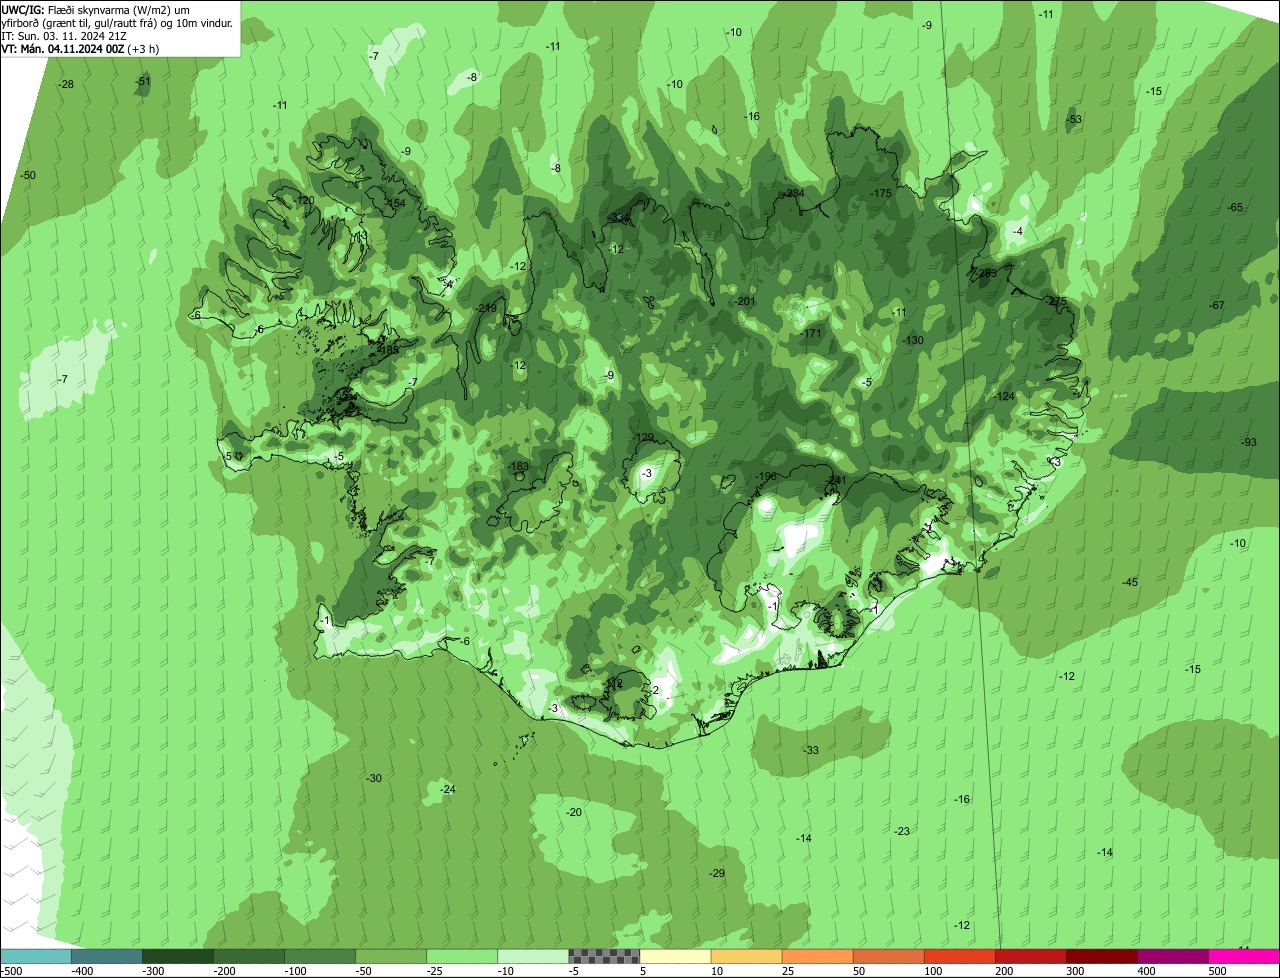
Task: Click the -20 value on the map
Action: pyautogui.click(x=574, y=812)
